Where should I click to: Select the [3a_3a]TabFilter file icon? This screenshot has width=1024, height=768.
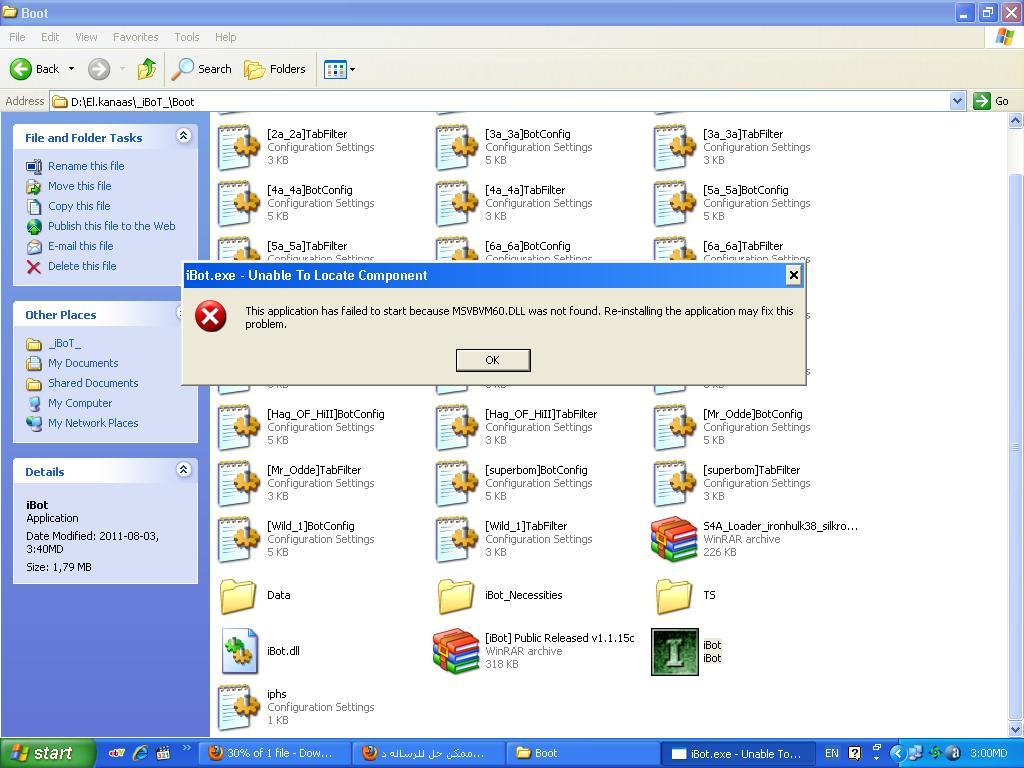pyautogui.click(x=674, y=147)
